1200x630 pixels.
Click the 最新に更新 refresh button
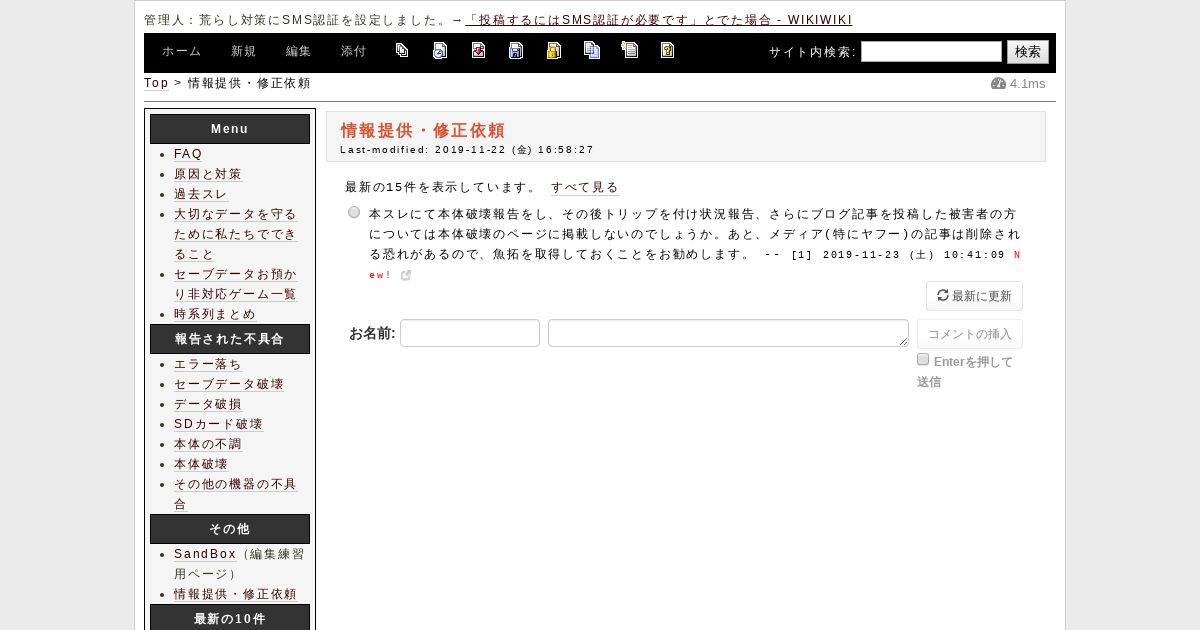point(974,296)
